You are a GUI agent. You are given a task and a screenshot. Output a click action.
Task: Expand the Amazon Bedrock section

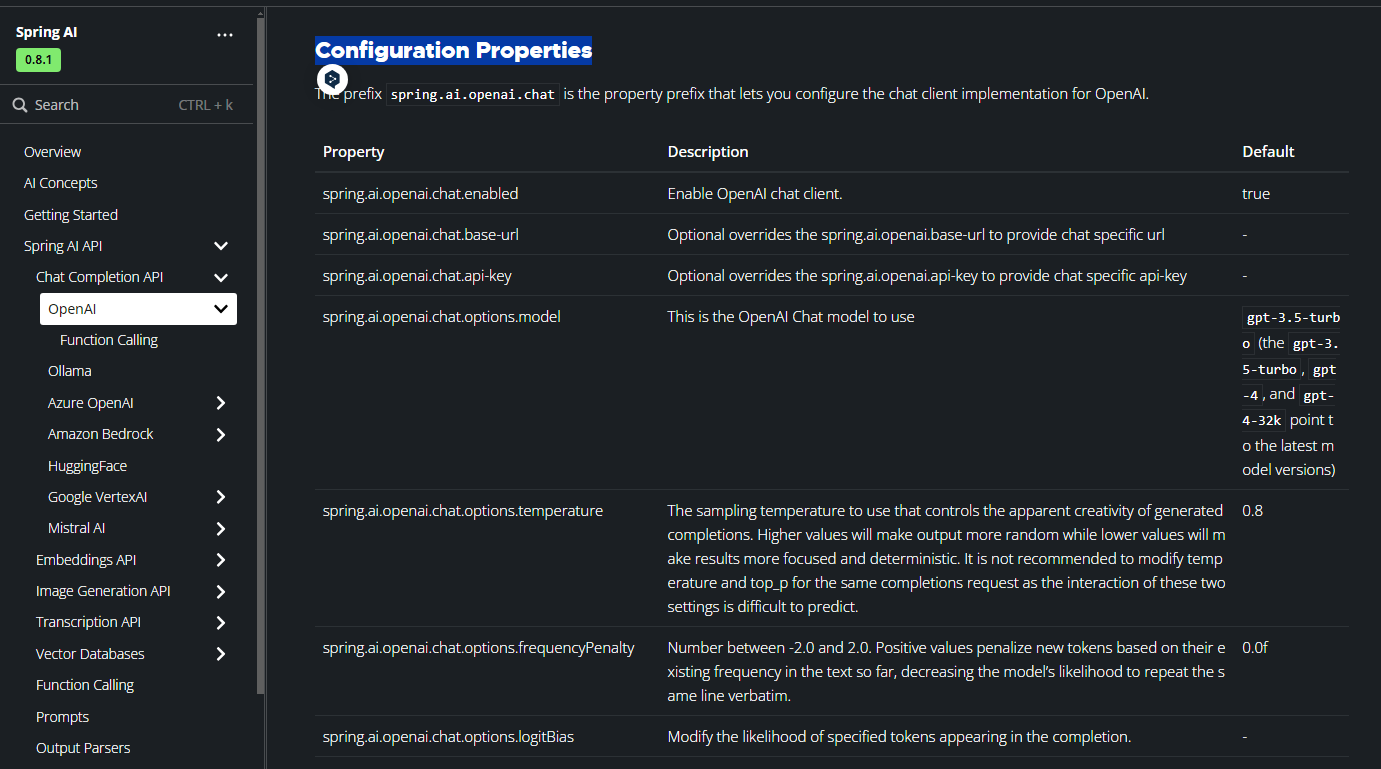221,434
